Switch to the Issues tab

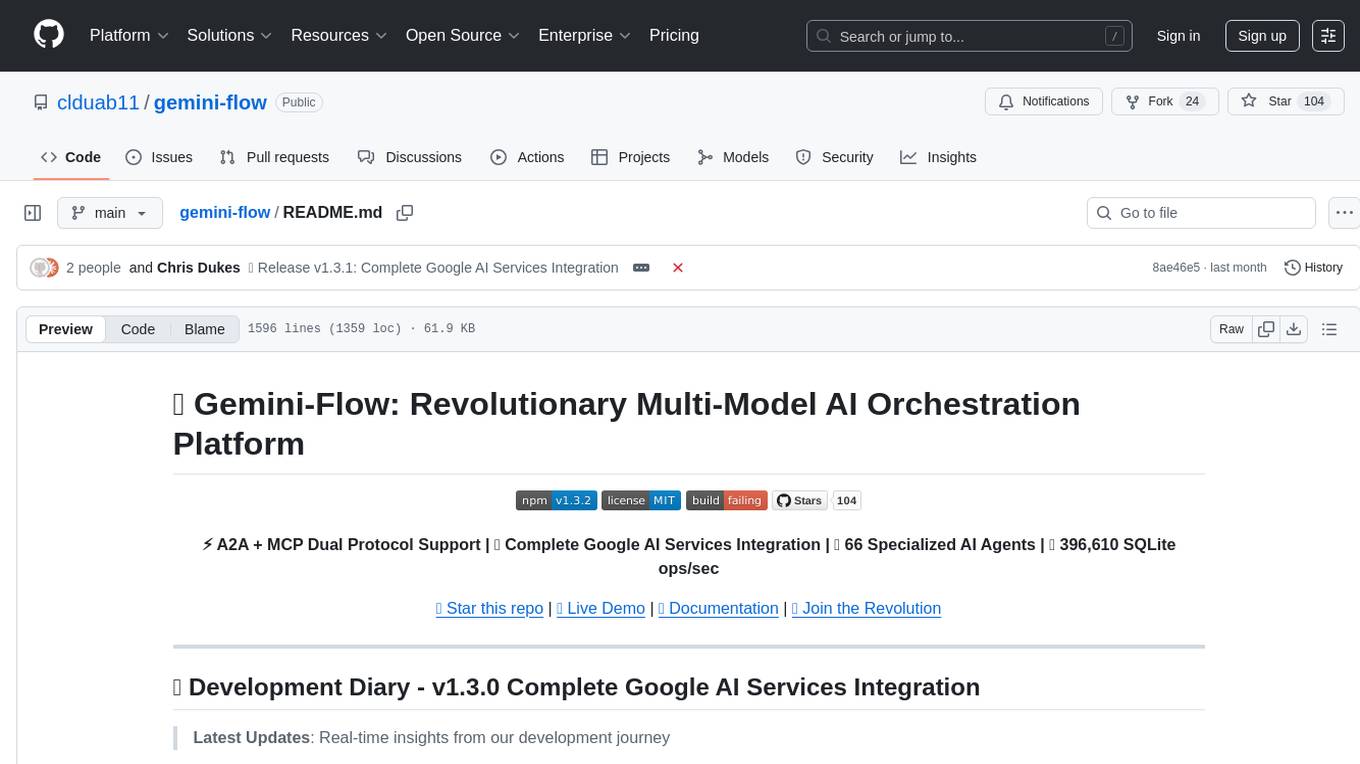pos(159,157)
